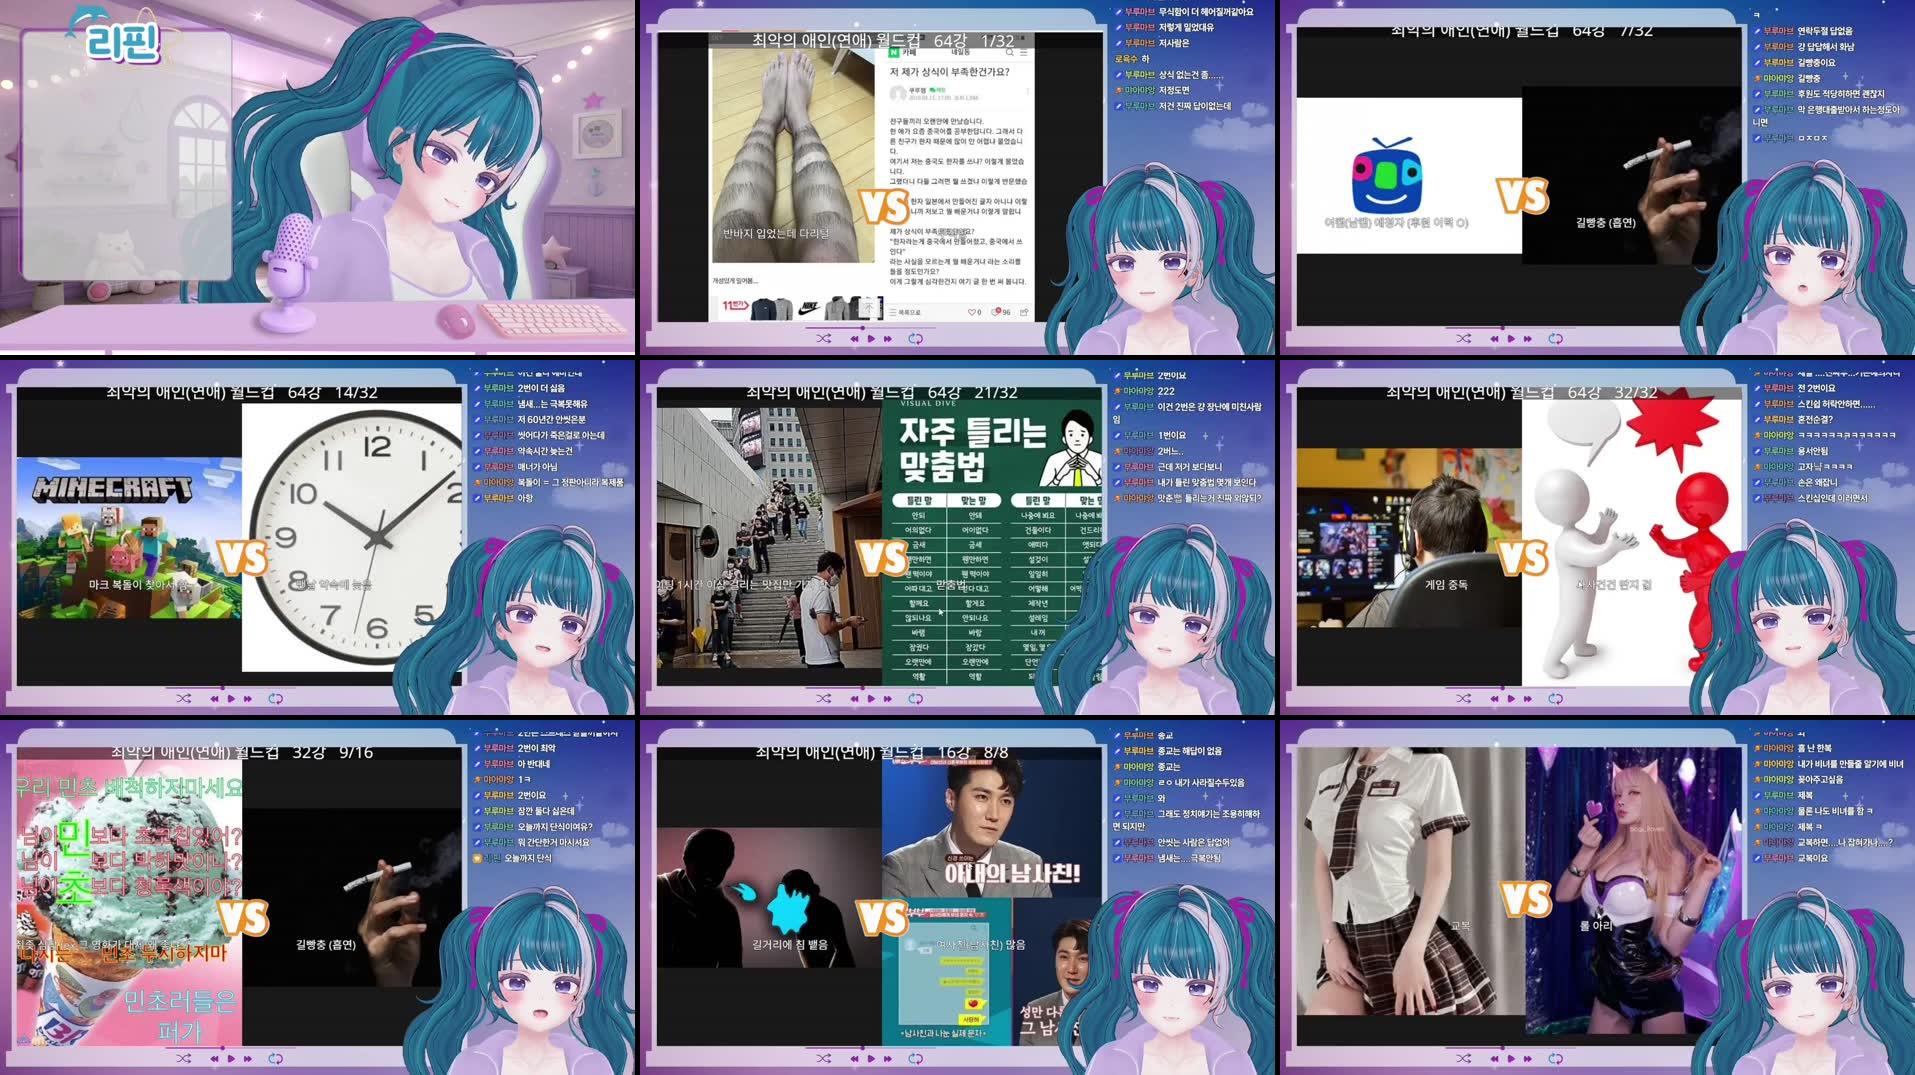
Task: Click the green Naver Cafe N icon
Action: coord(894,52)
